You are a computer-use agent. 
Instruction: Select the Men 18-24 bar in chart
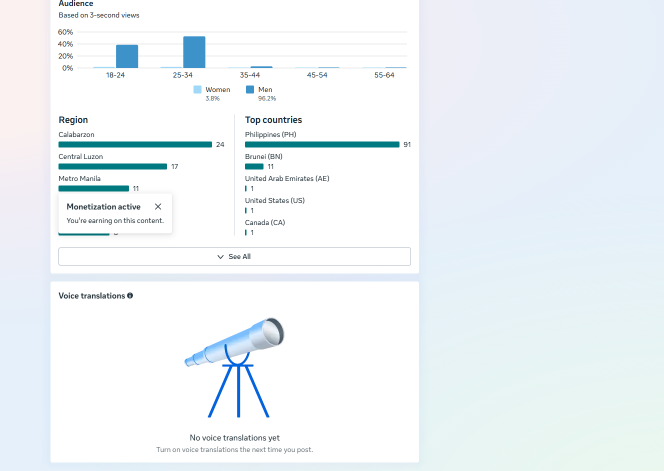pos(127,56)
